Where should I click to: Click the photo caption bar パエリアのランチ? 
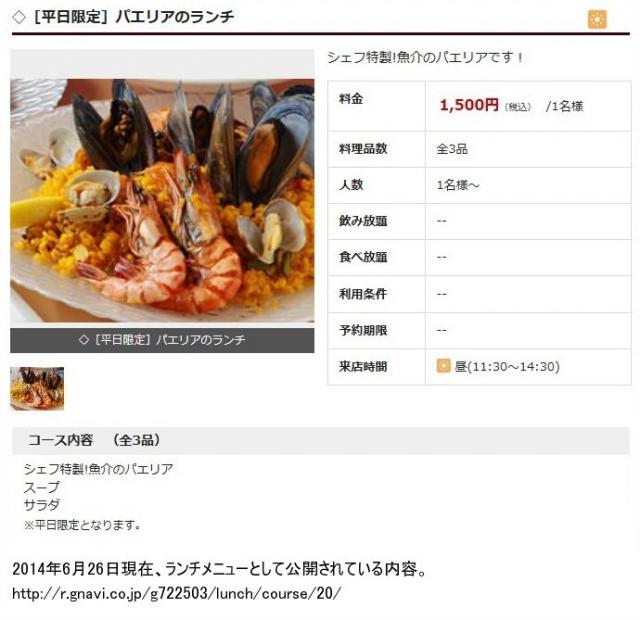162,340
